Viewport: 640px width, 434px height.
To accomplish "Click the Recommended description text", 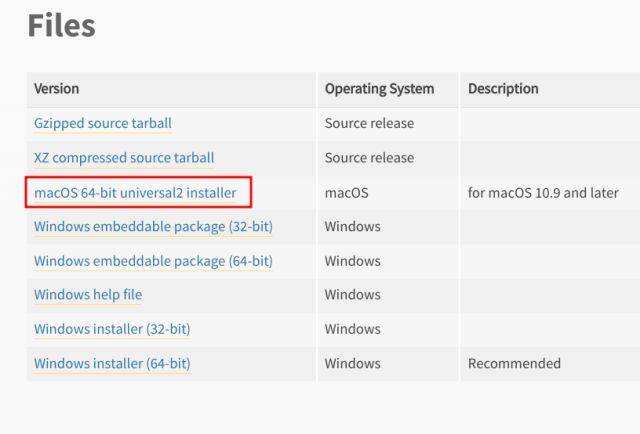I will click(514, 363).
